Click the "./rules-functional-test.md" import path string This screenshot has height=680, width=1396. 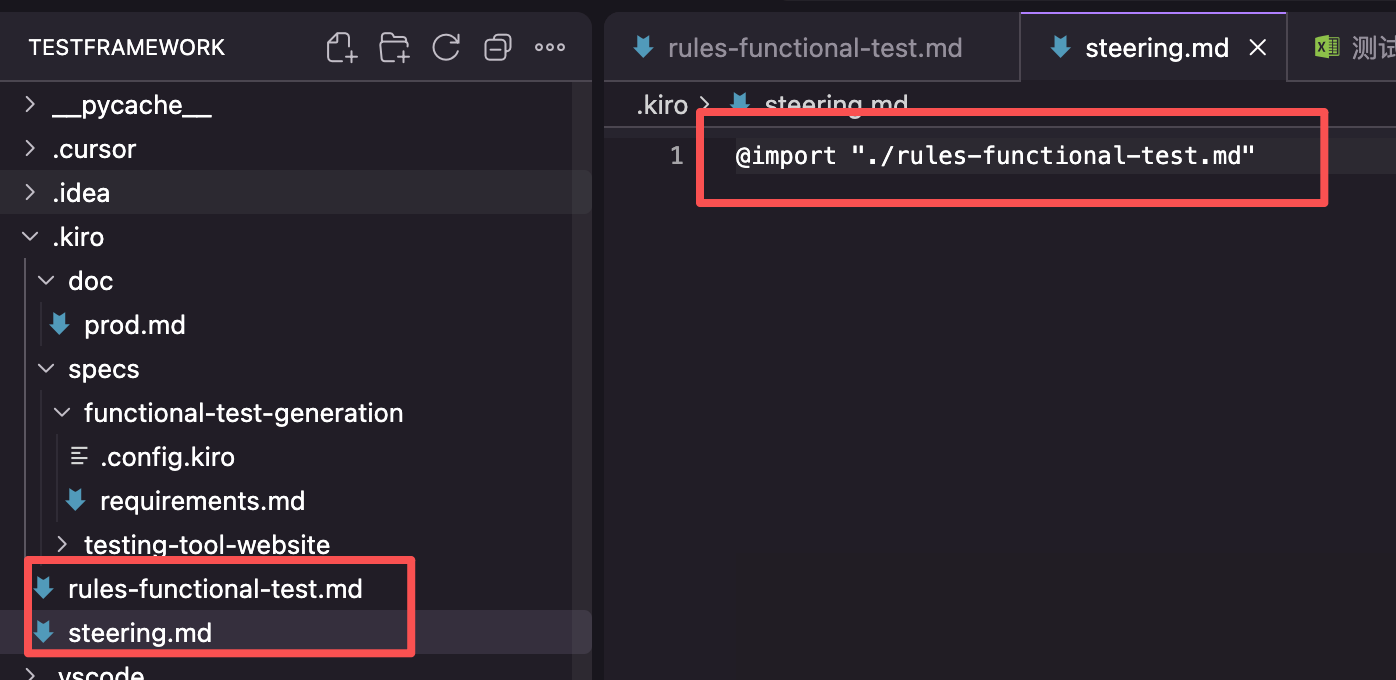pos(1053,156)
